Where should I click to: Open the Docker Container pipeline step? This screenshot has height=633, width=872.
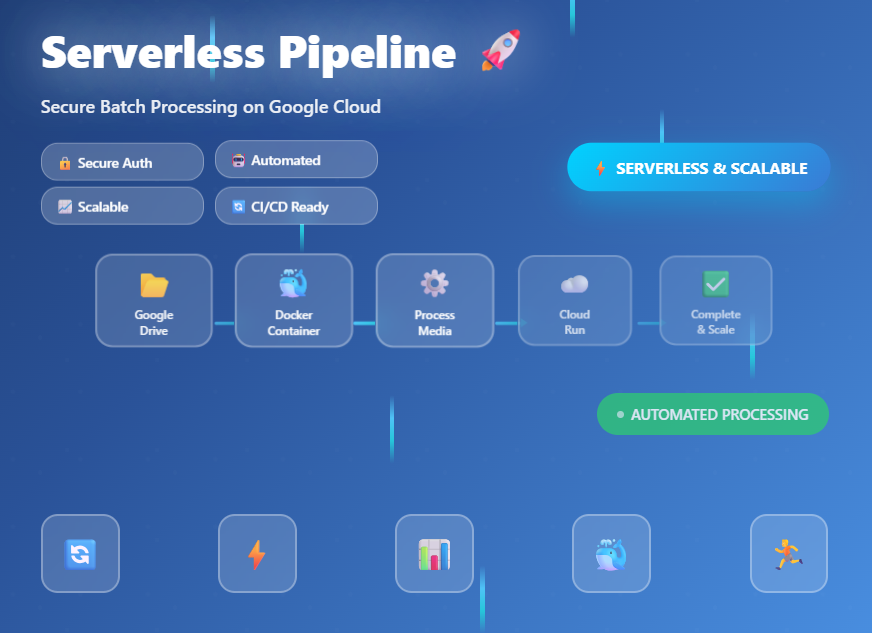pos(294,300)
